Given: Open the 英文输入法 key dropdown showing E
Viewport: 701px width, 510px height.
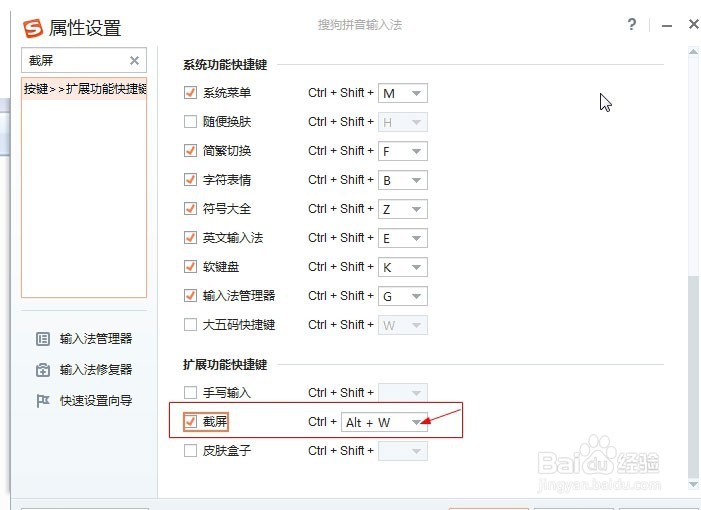Looking at the screenshot, I should tap(403, 238).
